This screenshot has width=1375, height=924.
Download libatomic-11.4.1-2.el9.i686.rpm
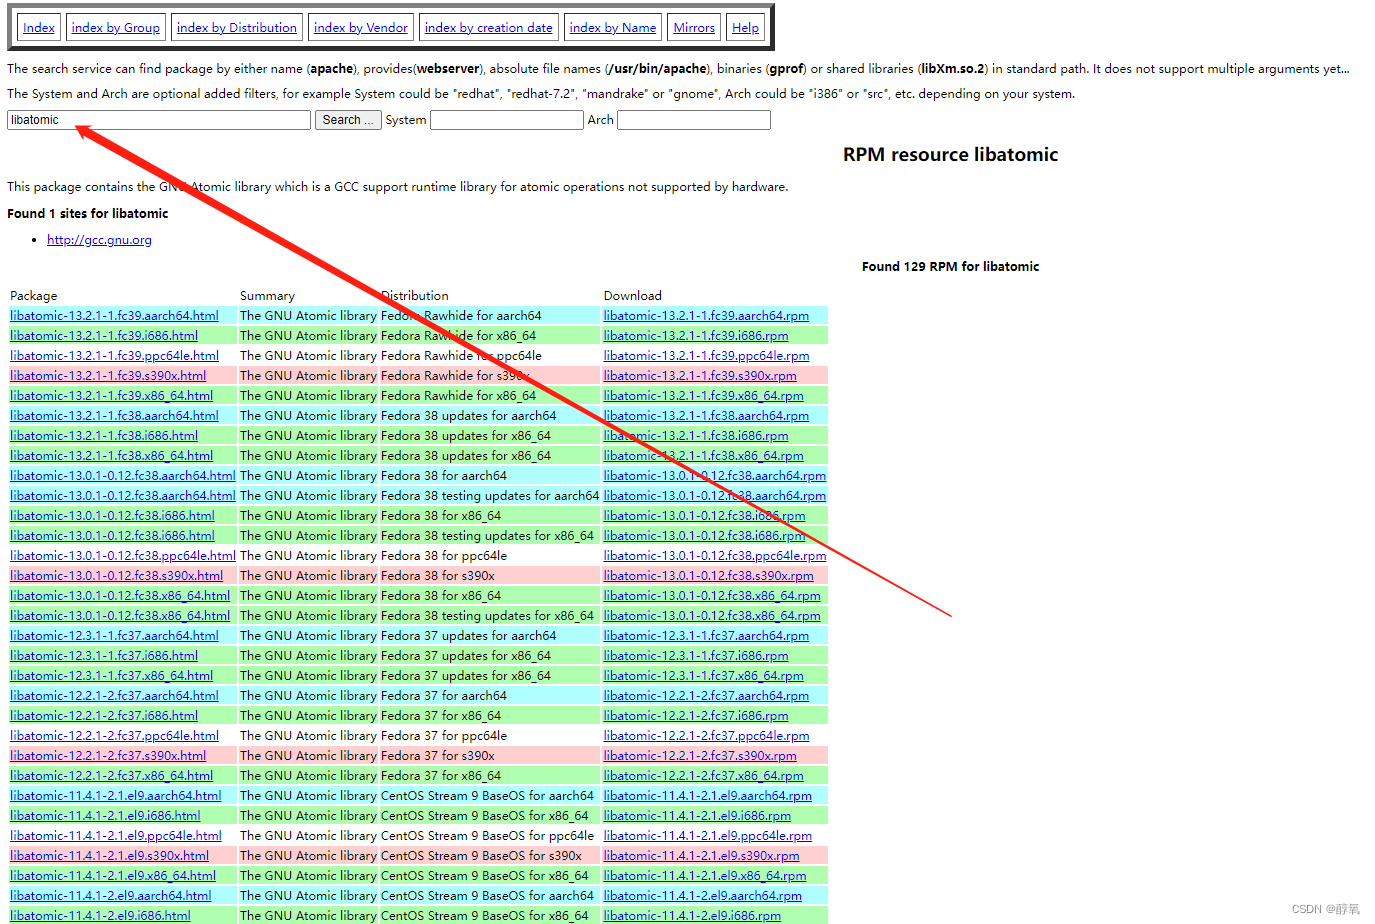pyautogui.click(x=692, y=915)
